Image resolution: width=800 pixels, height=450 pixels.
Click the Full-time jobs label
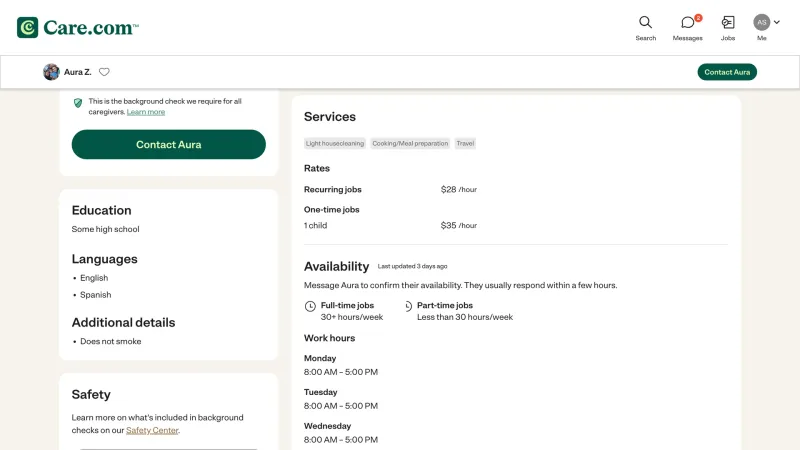click(347, 305)
